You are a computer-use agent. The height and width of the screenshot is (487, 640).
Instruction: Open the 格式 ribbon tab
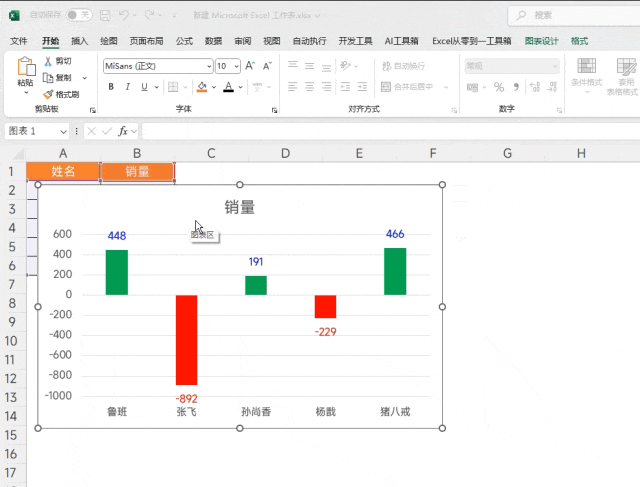579,41
